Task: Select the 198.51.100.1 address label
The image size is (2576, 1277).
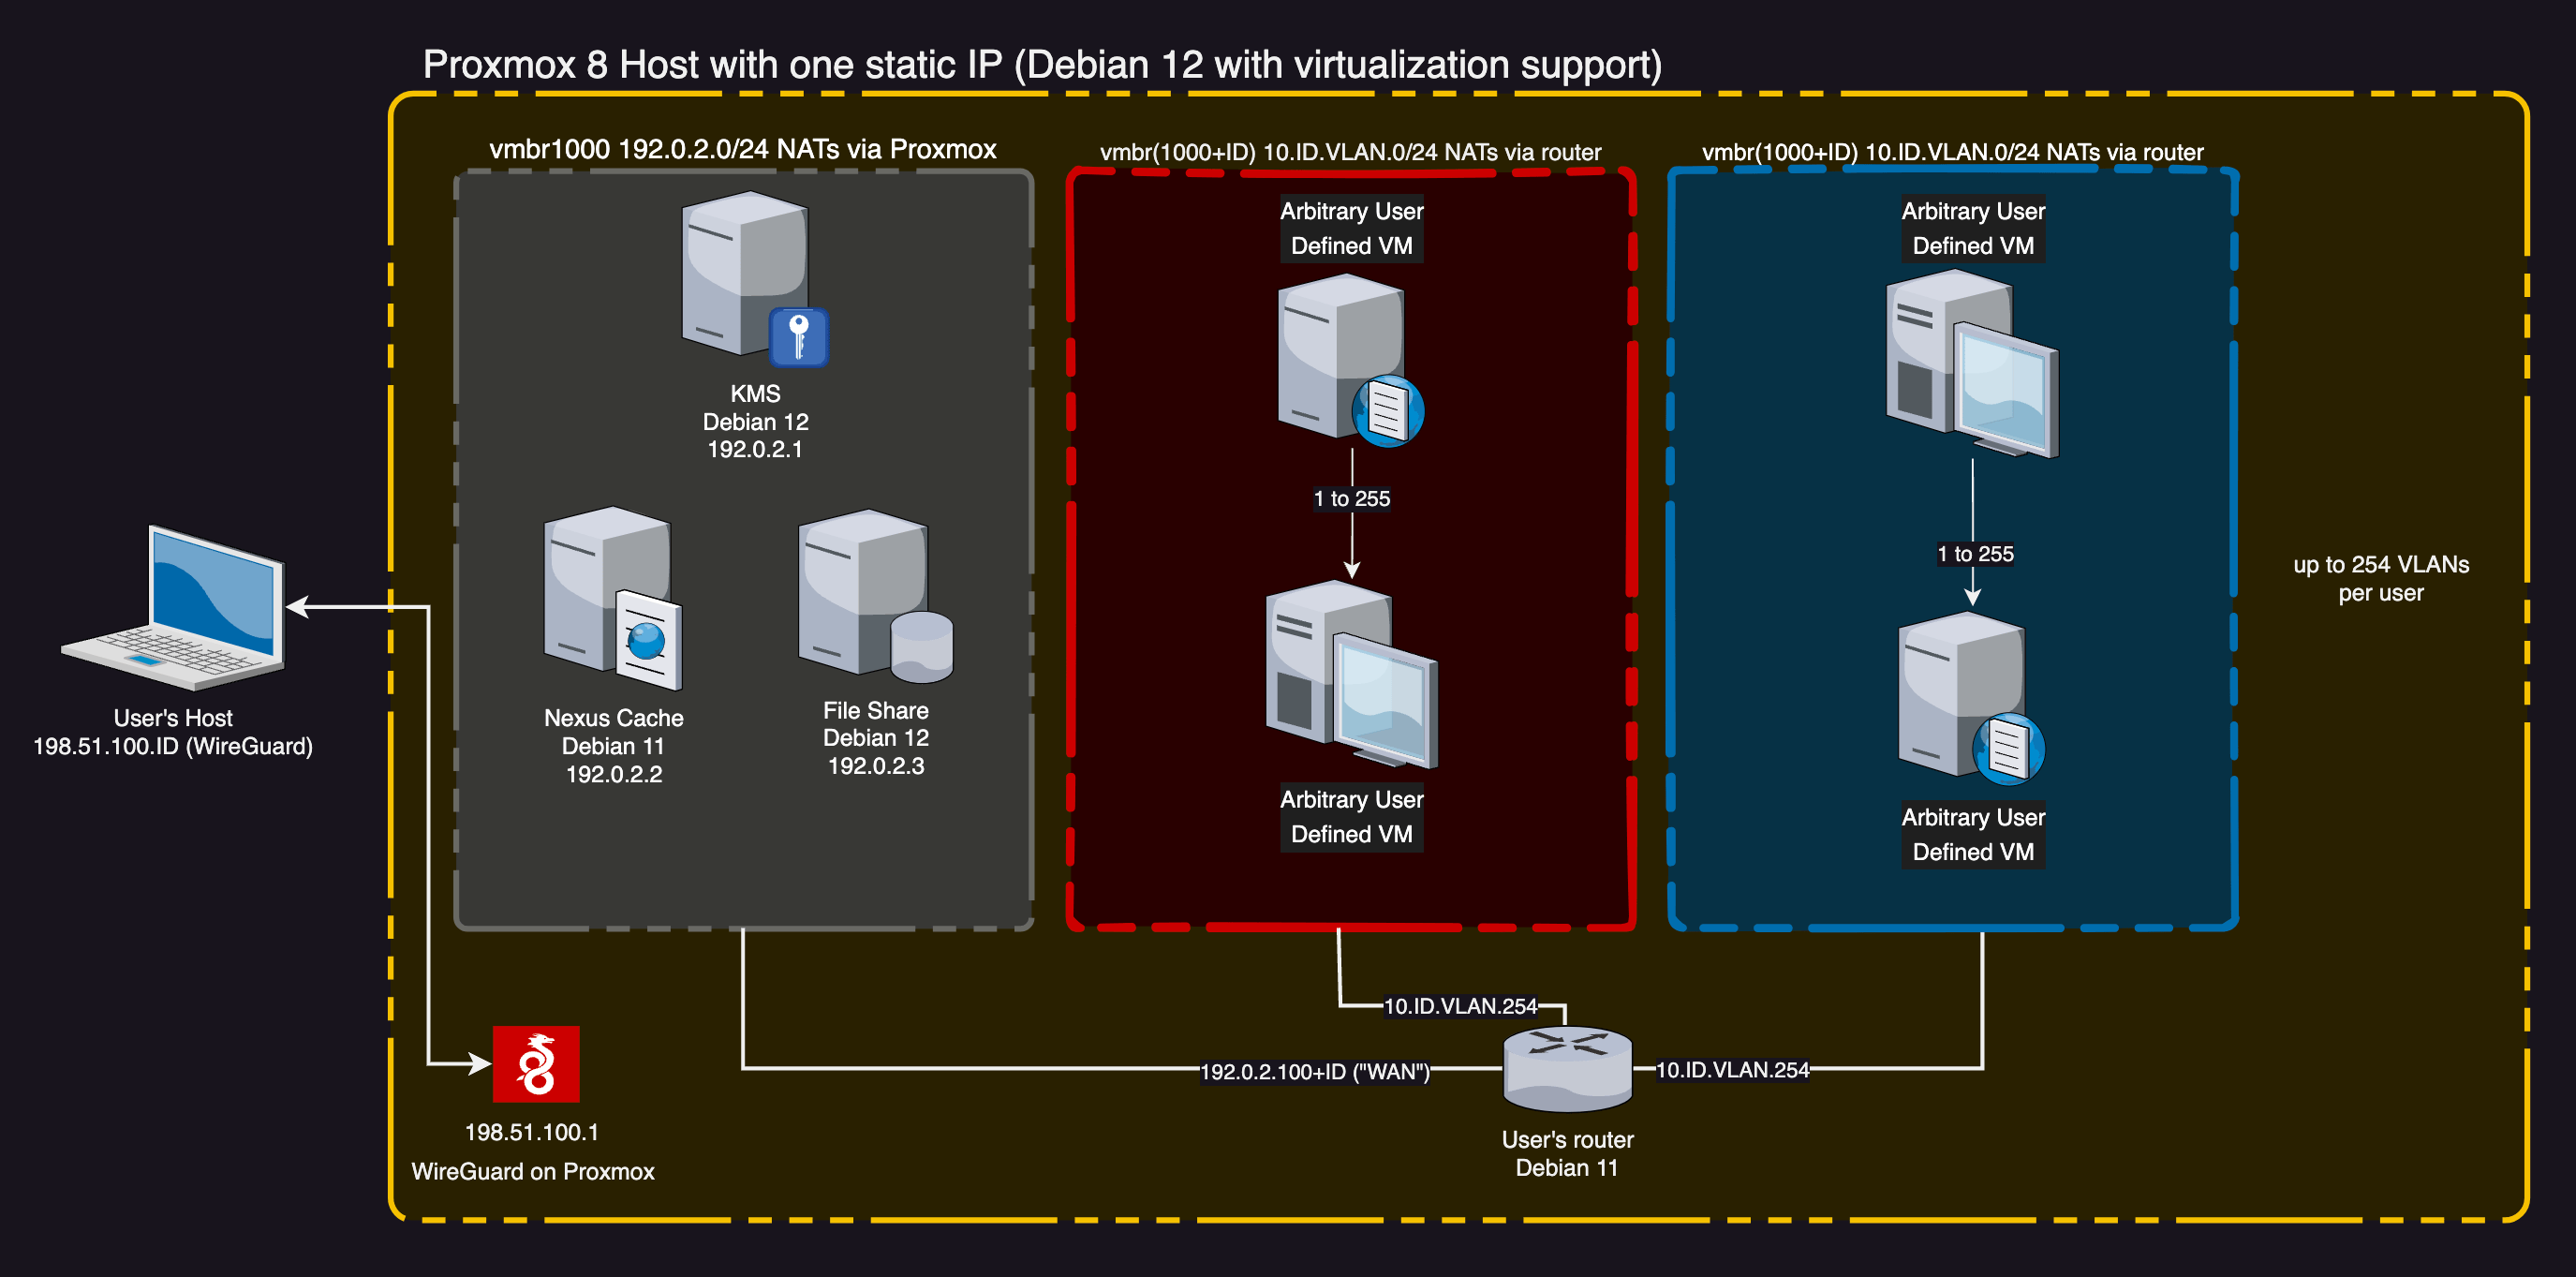Action: coord(531,1132)
